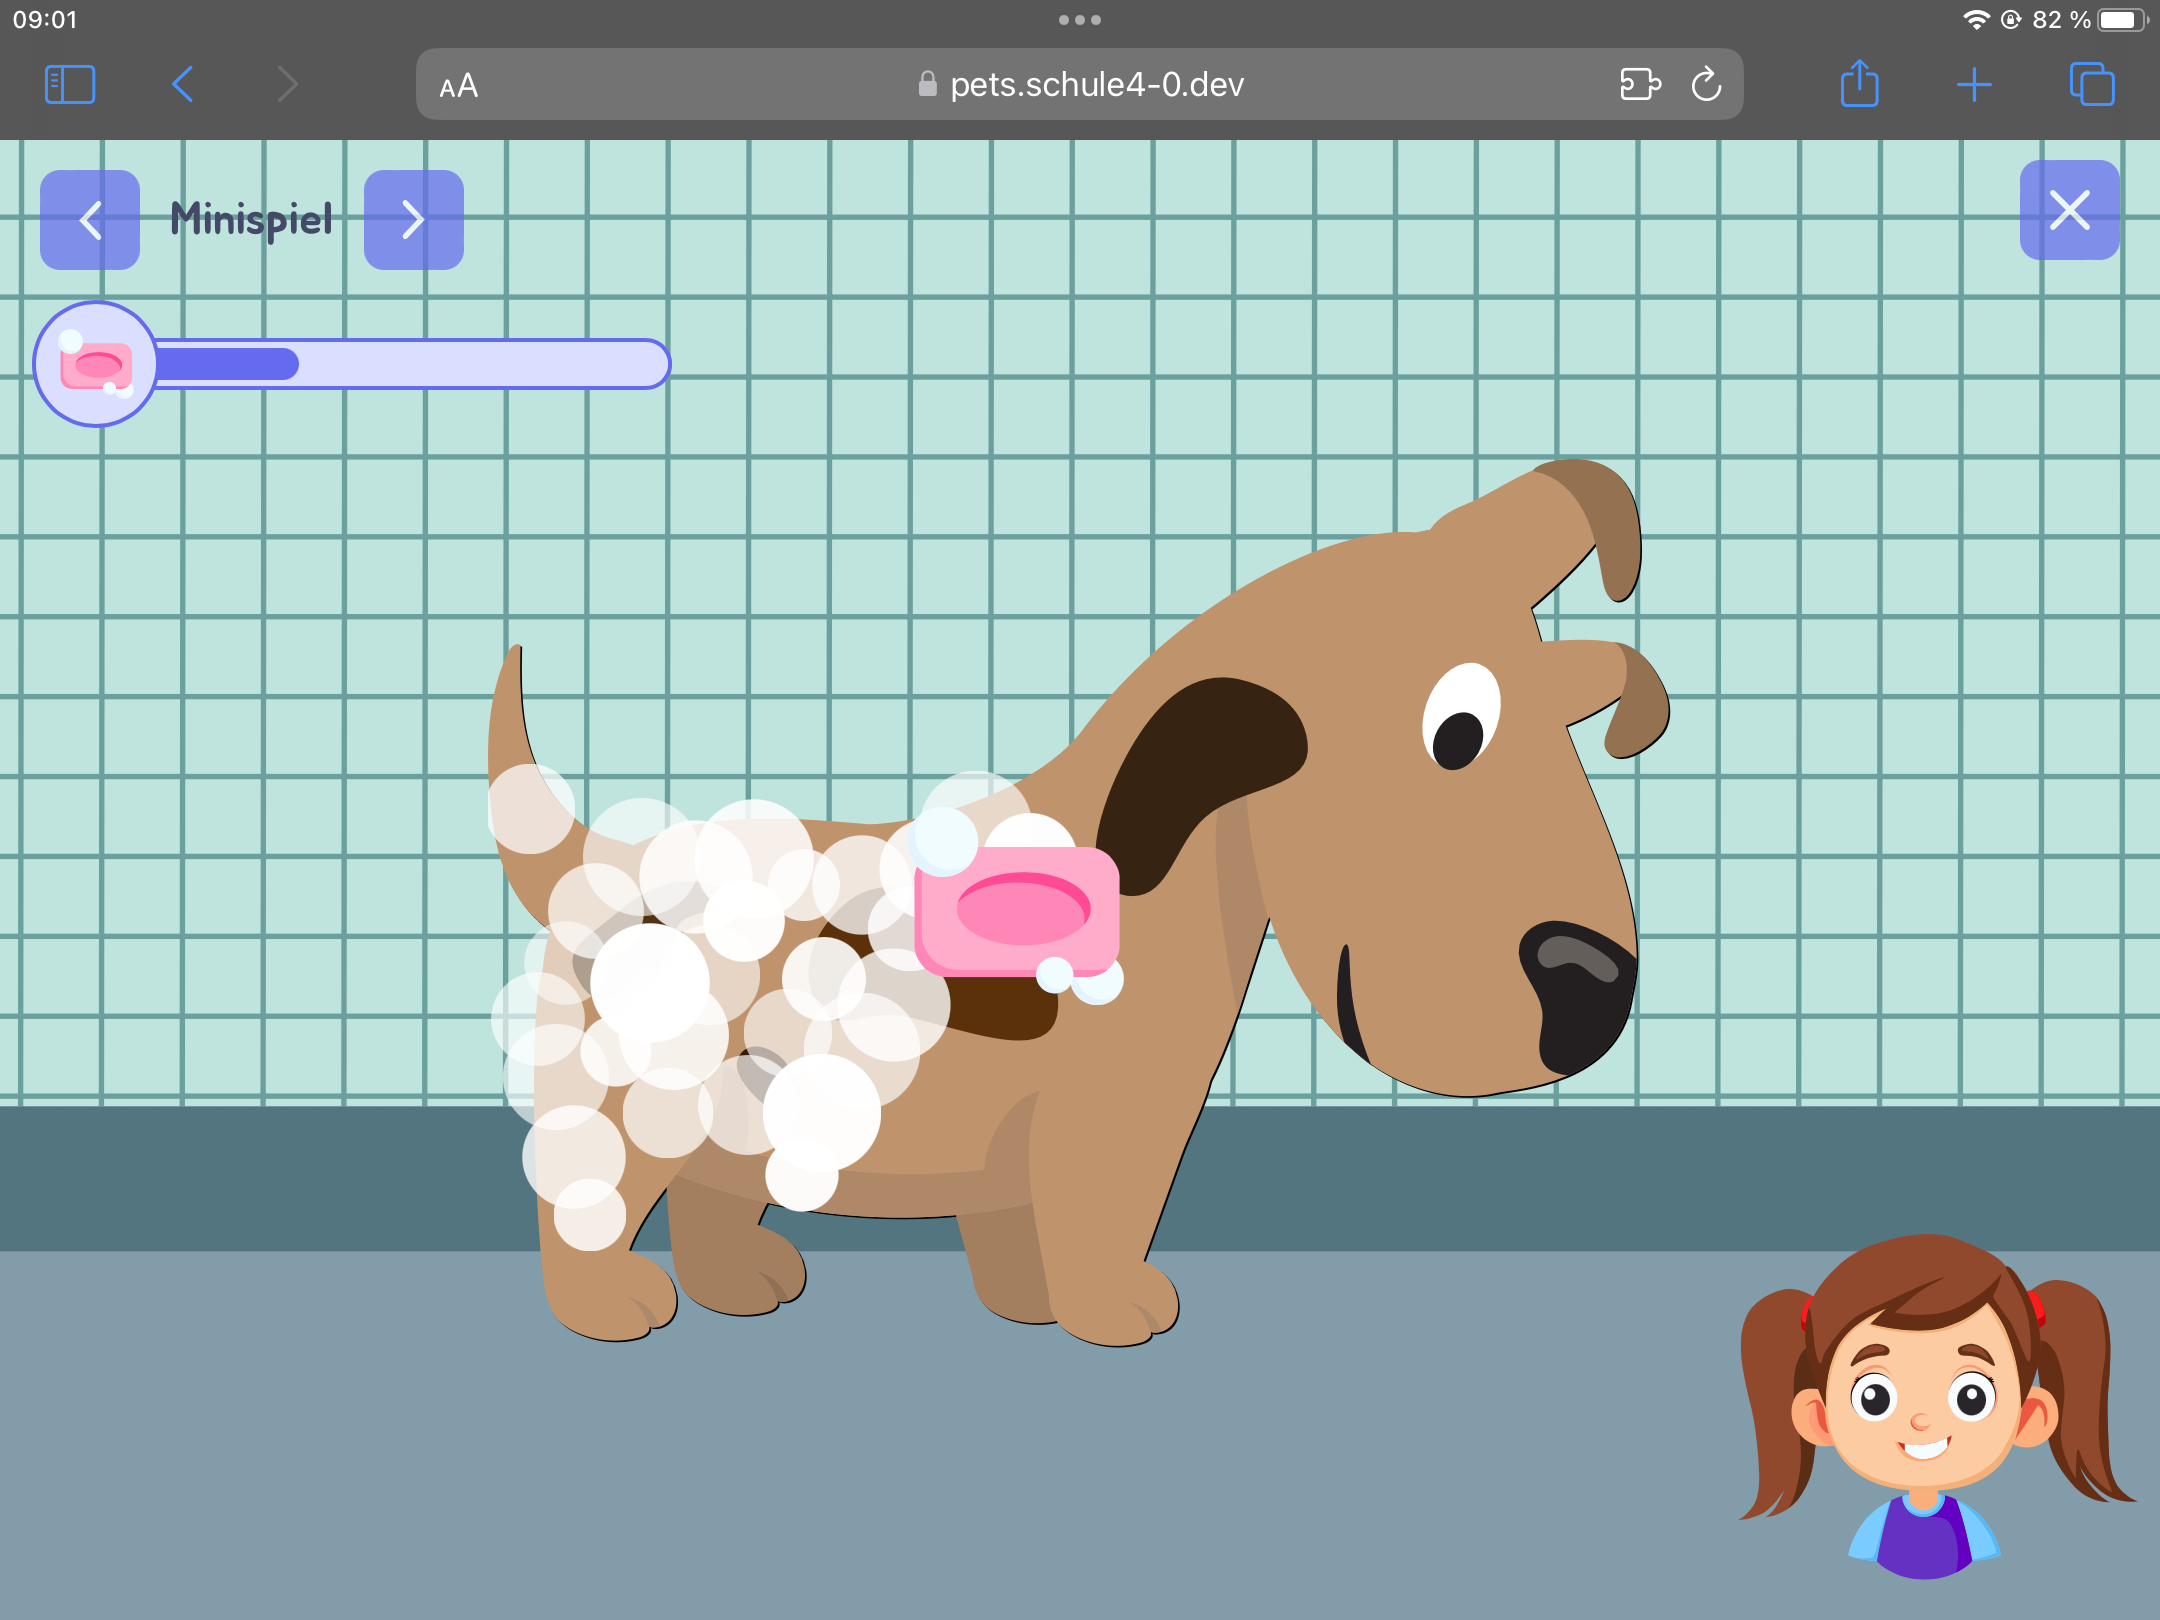The height and width of the screenshot is (1620, 2160).
Task: Open the Safari sidebar panel
Action: tap(70, 85)
